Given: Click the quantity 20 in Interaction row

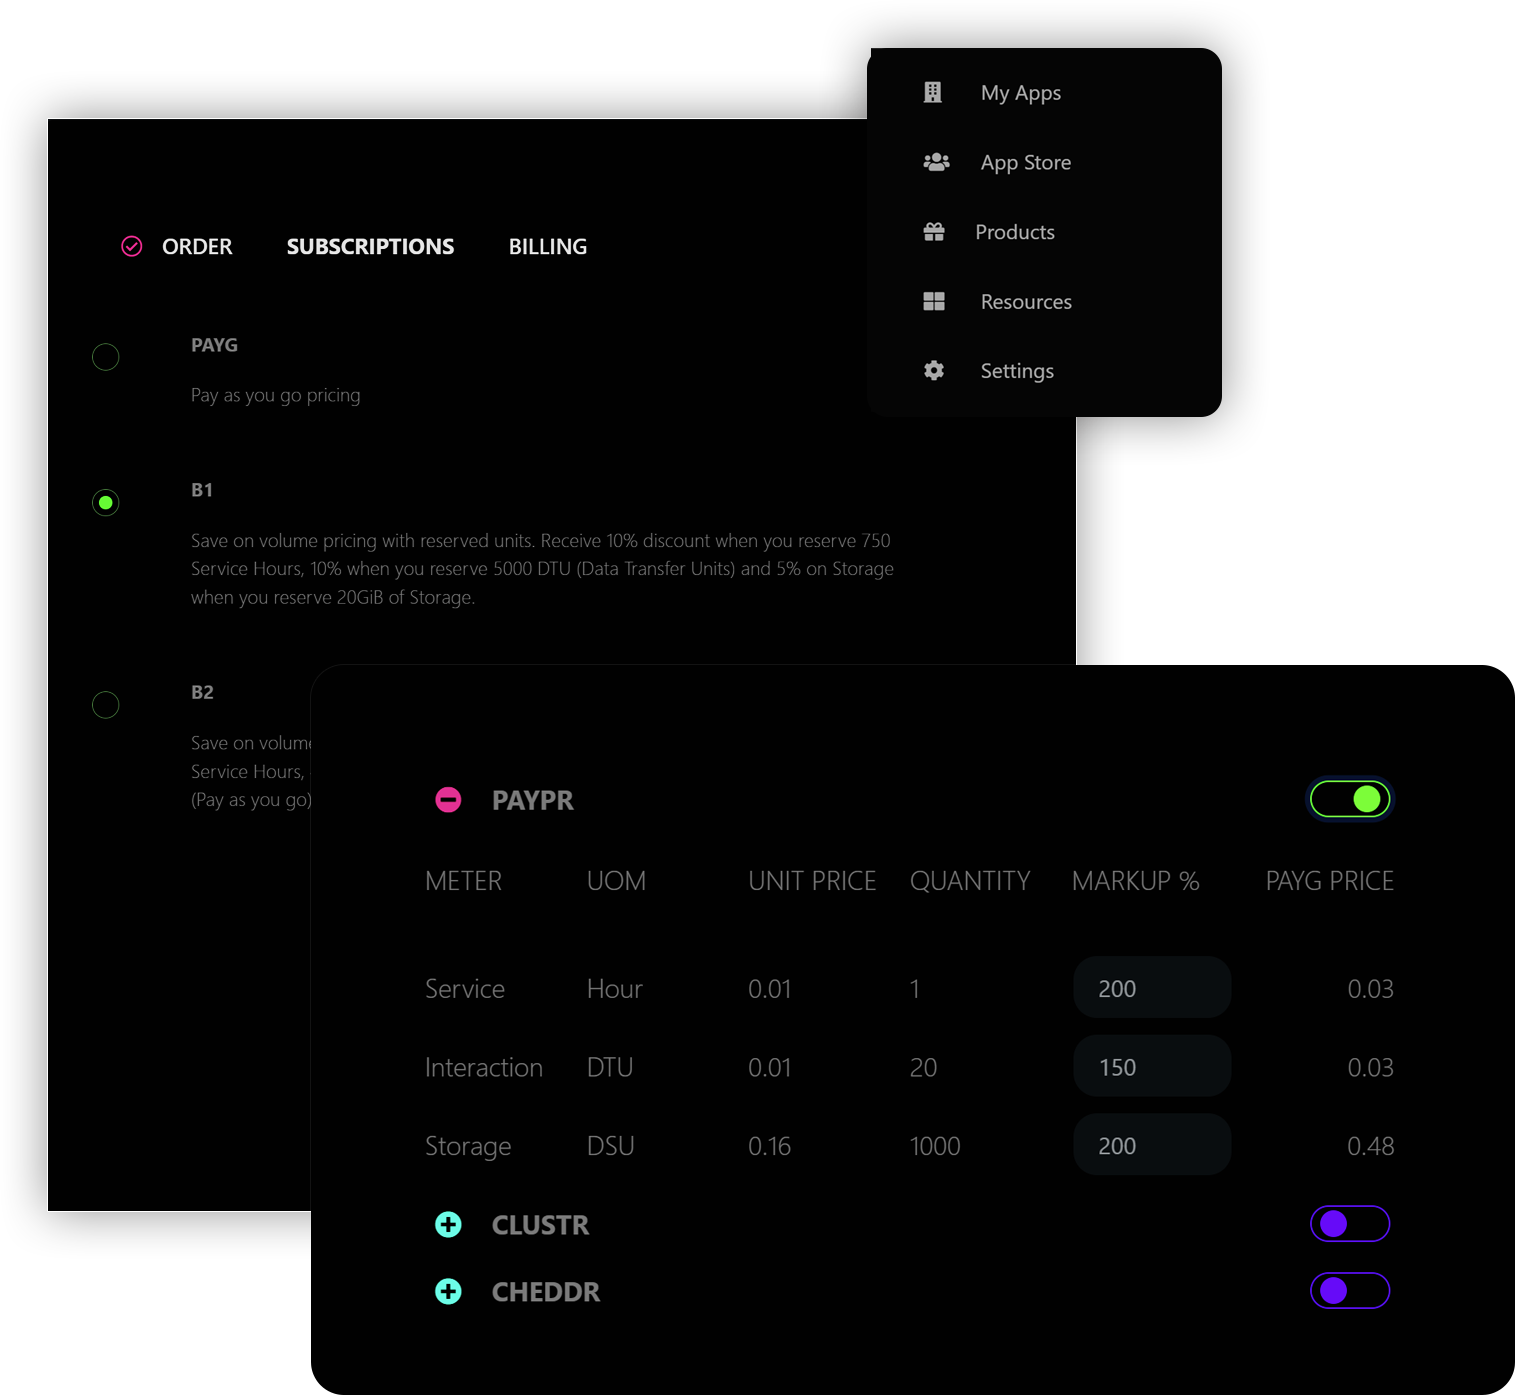Looking at the screenshot, I should tap(923, 1068).
